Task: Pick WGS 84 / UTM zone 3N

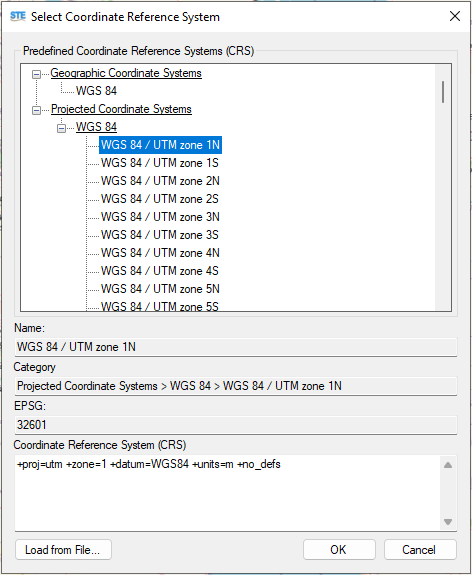Action: (x=160, y=217)
